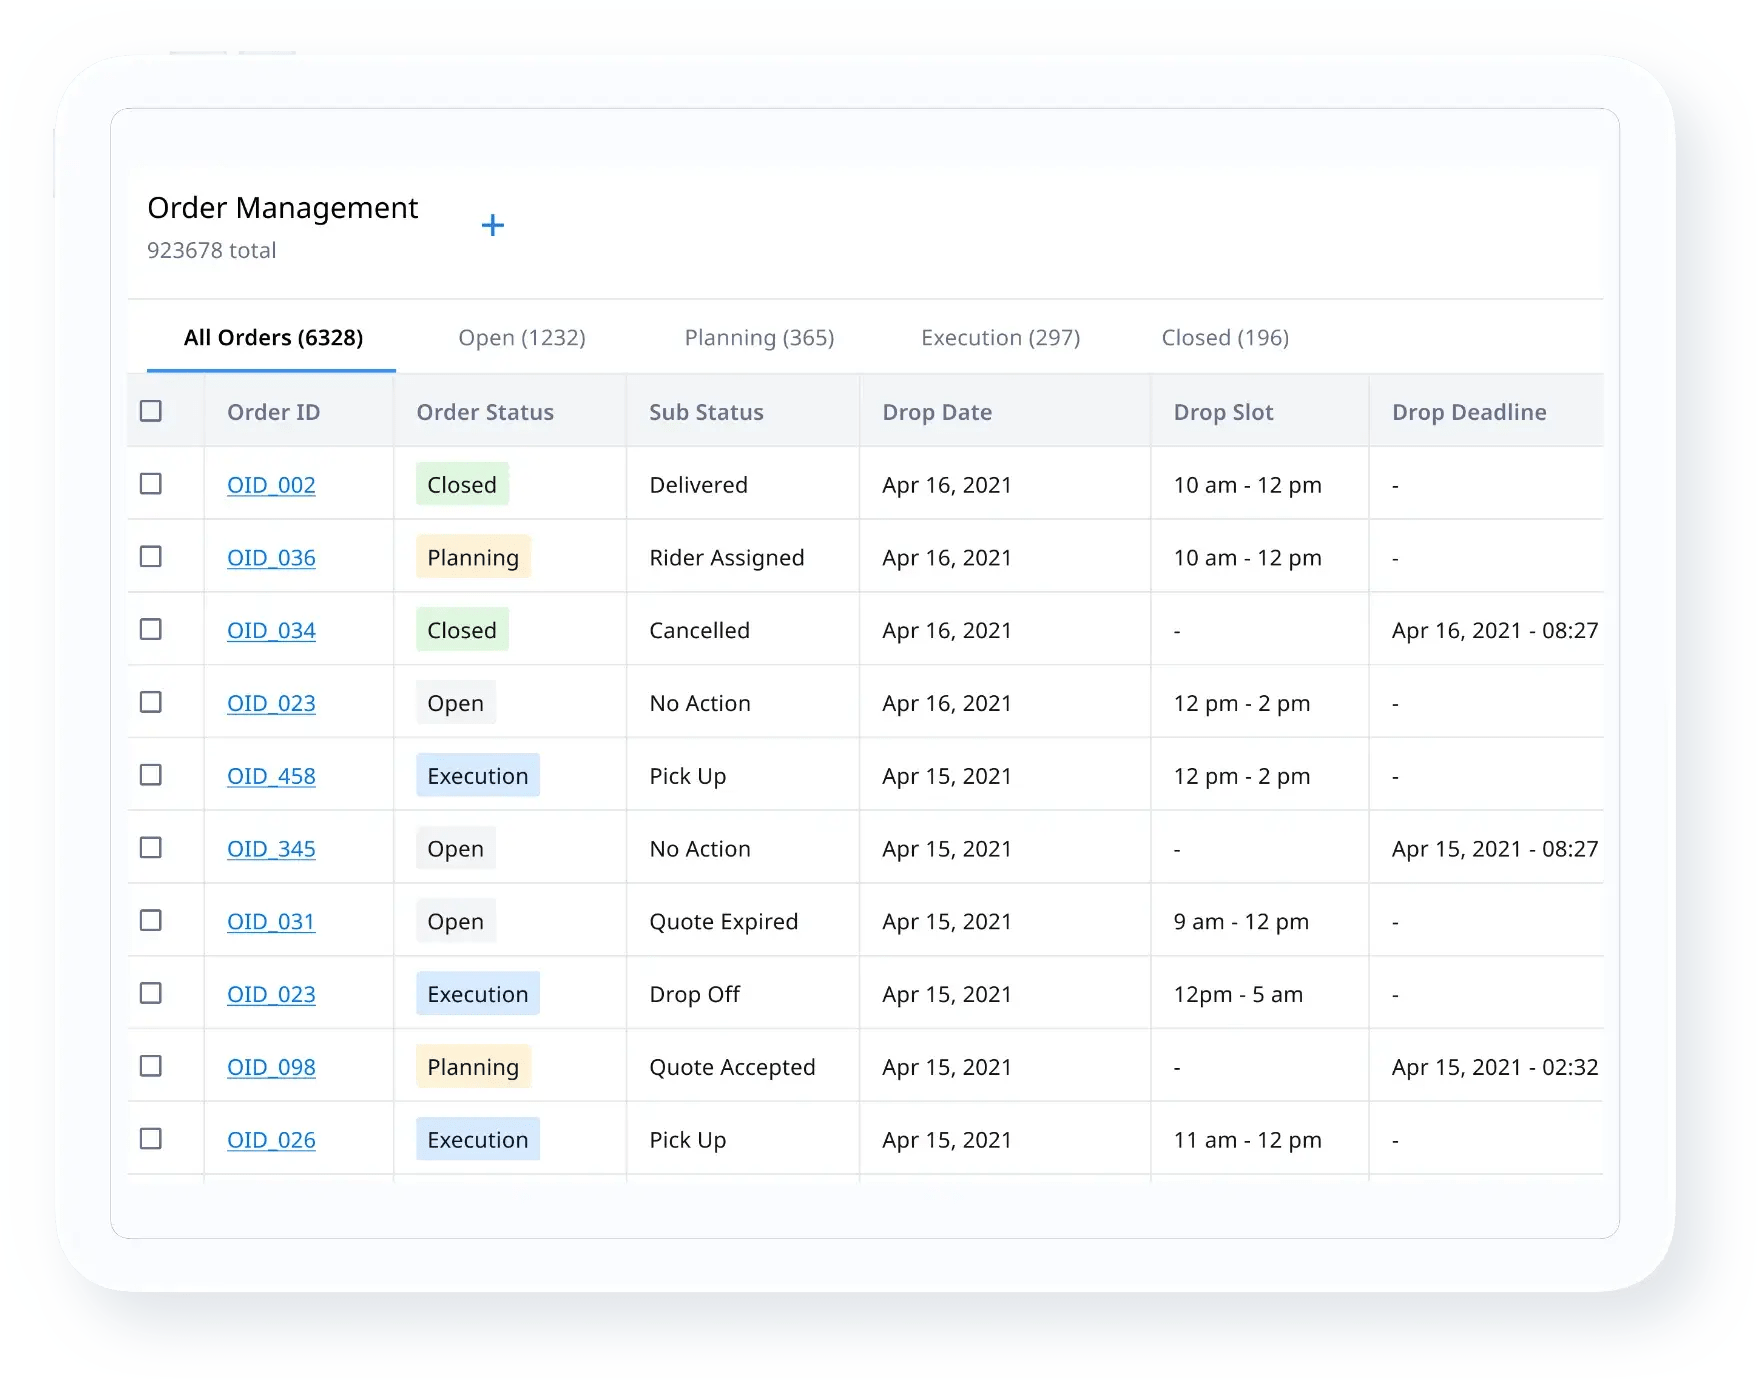Viewport: 1758px width, 1380px height.
Task: Check the checkbox for order OID_036
Action: (151, 557)
